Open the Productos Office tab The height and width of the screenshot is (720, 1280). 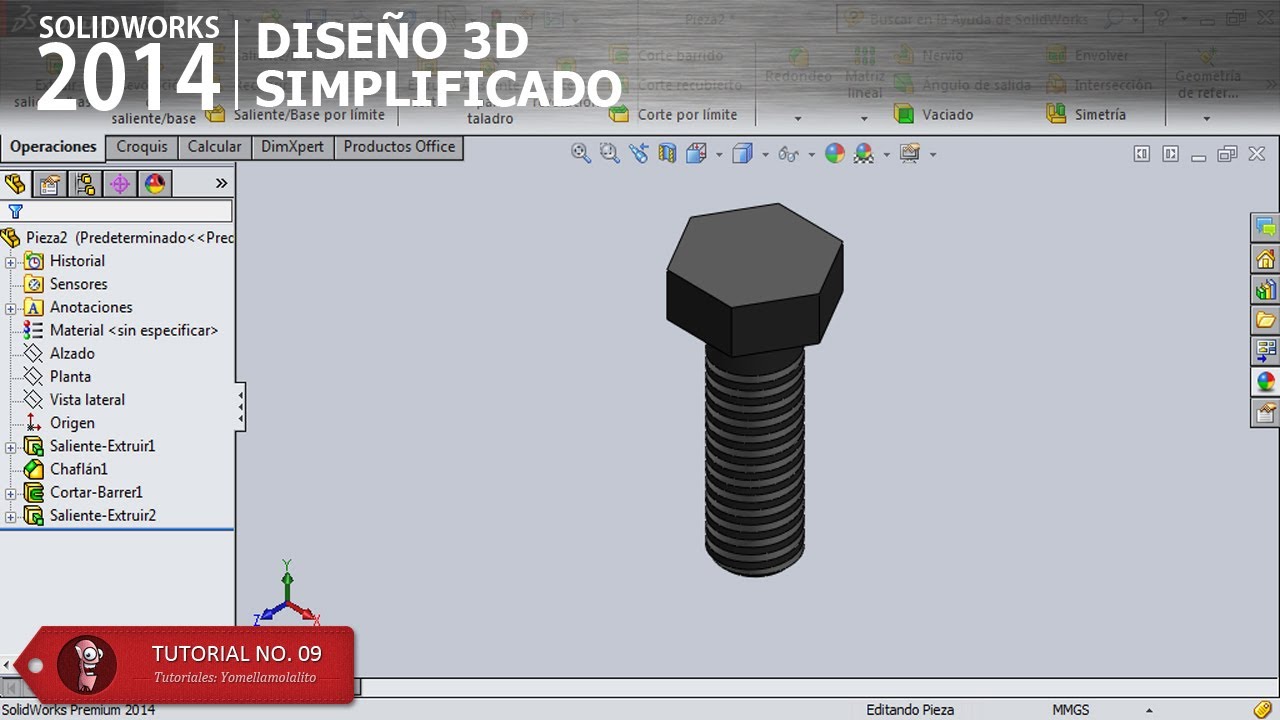coord(399,147)
